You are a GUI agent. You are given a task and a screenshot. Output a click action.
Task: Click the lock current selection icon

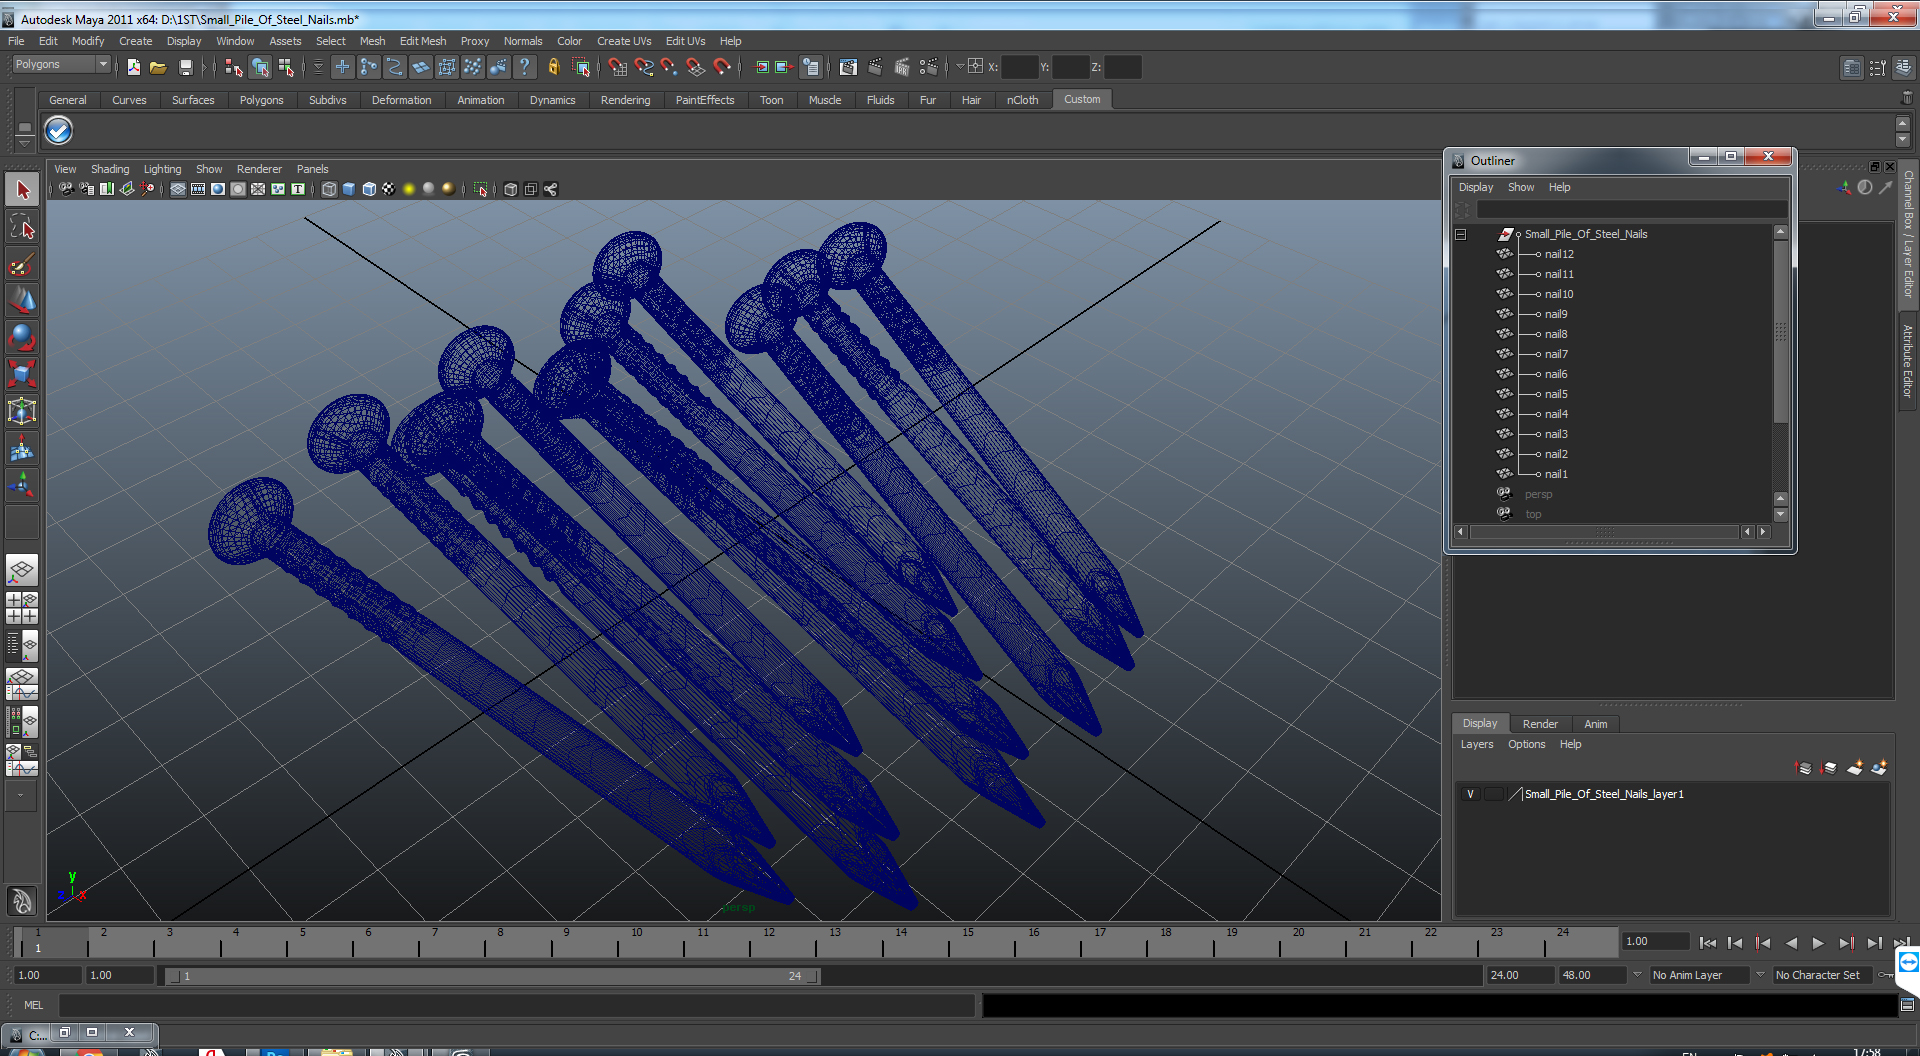point(553,67)
